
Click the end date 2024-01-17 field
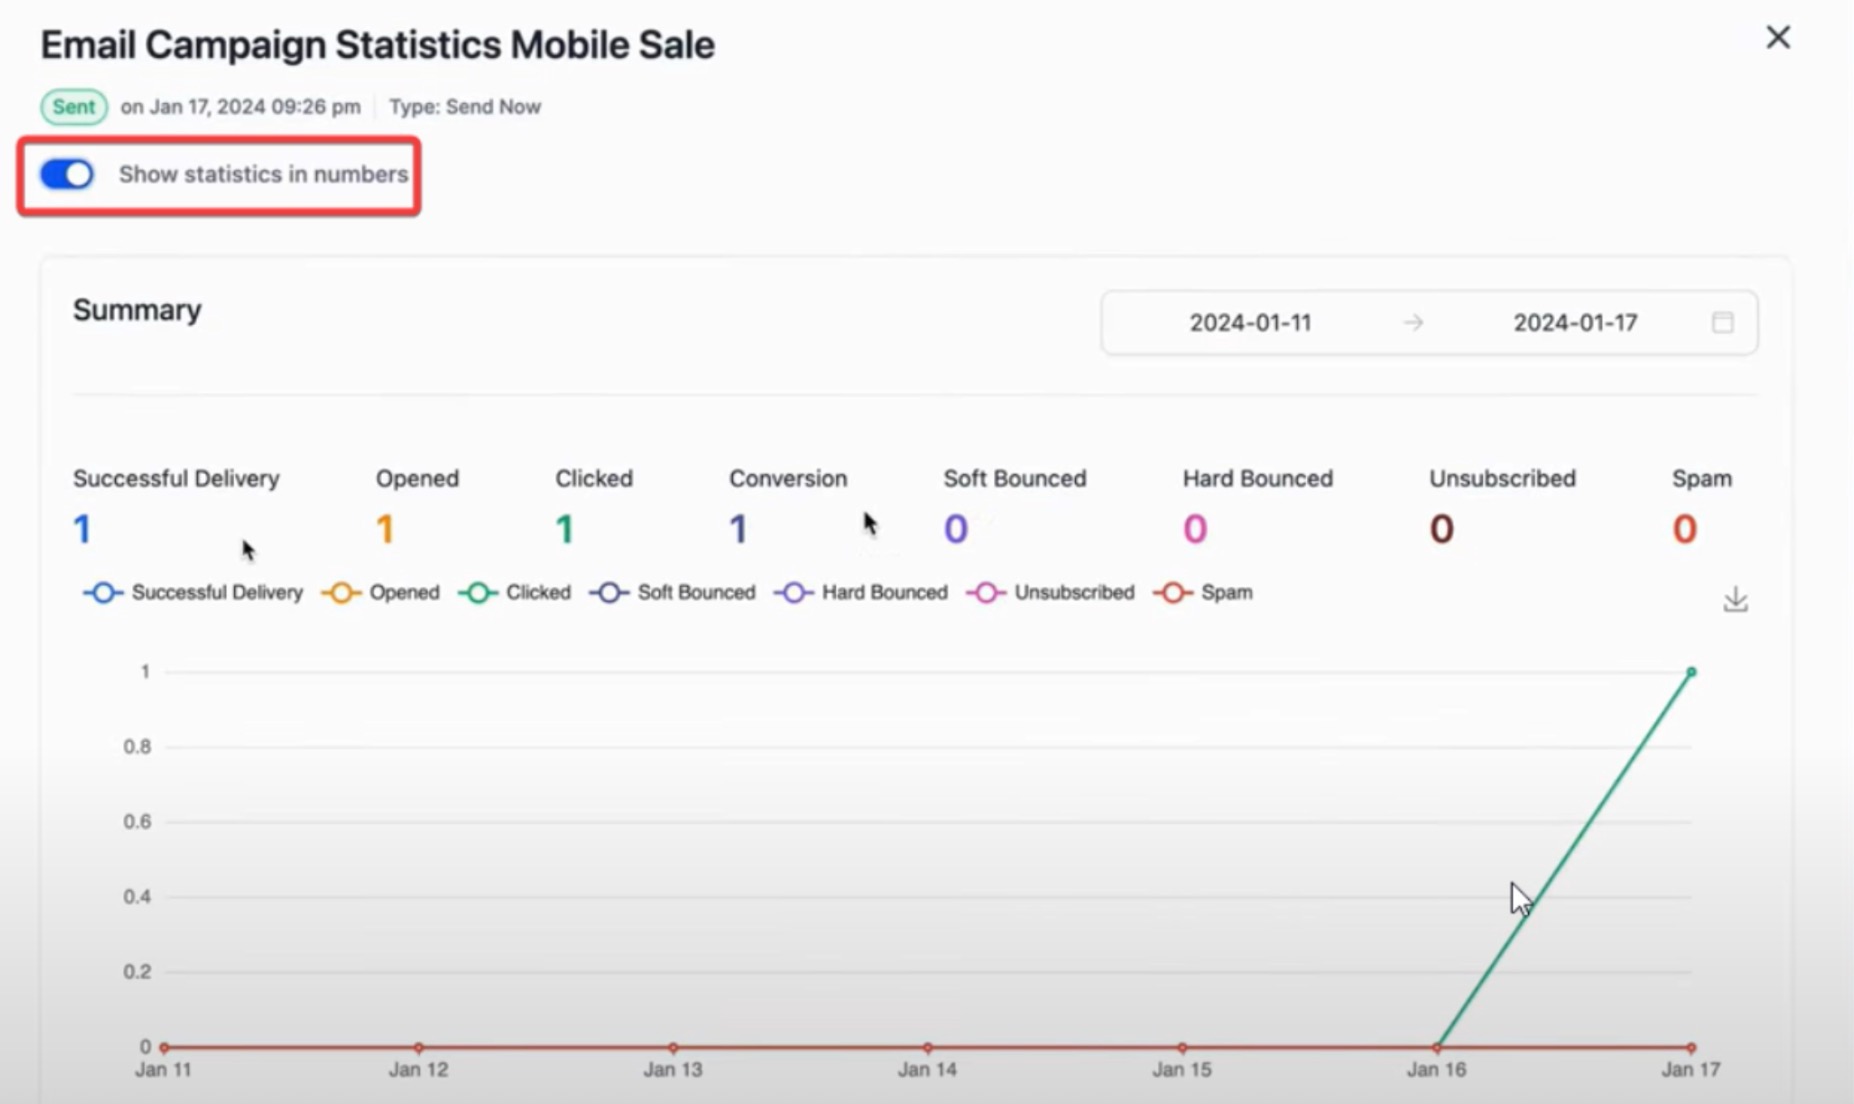(1574, 323)
